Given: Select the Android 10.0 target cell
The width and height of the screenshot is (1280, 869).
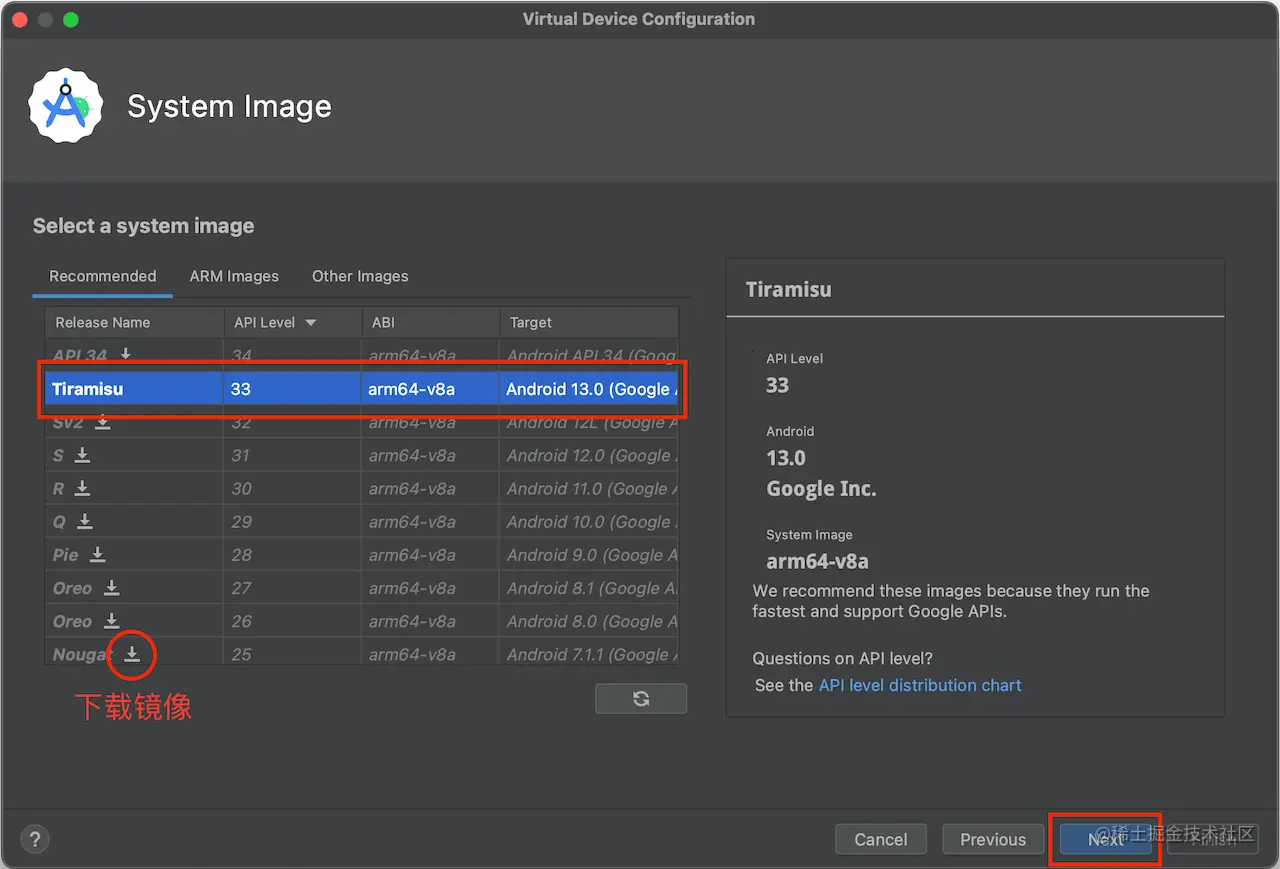Looking at the screenshot, I should pyautogui.click(x=589, y=521).
